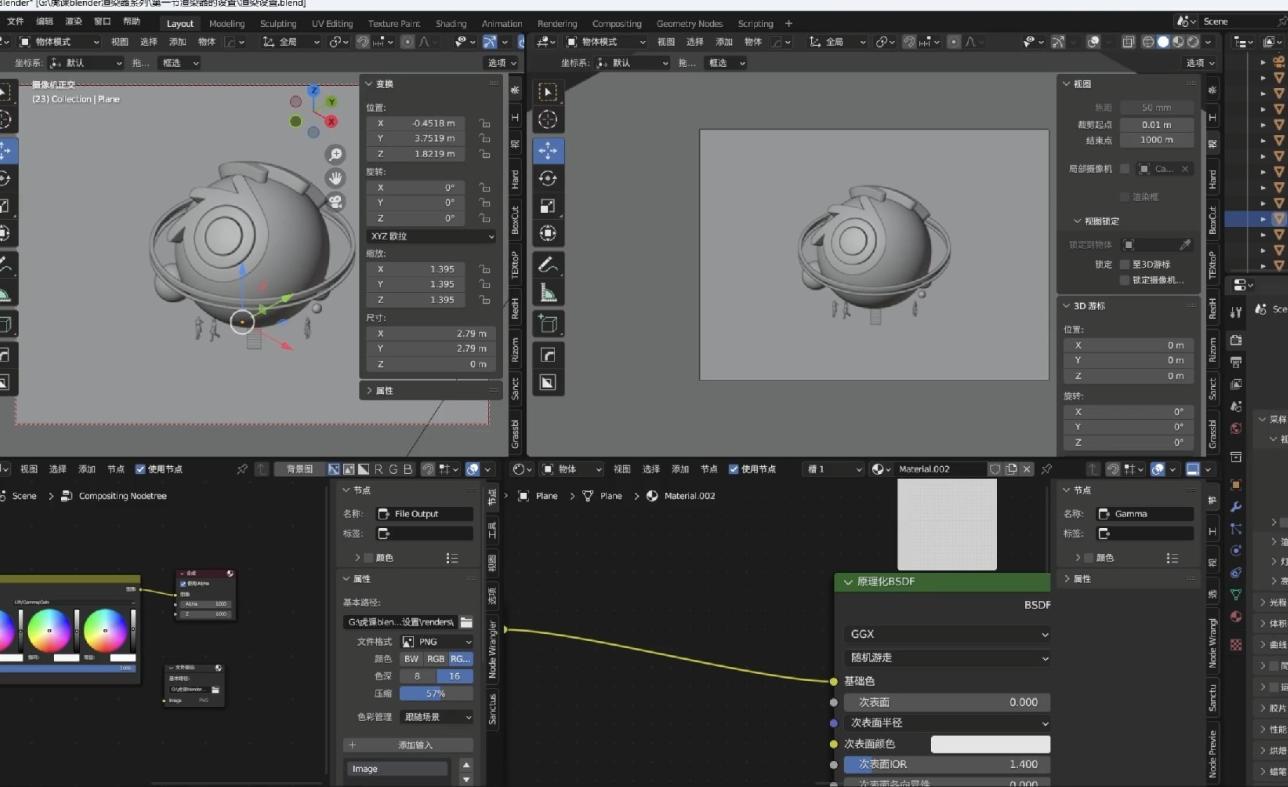Lock the X location property
Viewport: 1288px width, 787px height.
click(484, 124)
